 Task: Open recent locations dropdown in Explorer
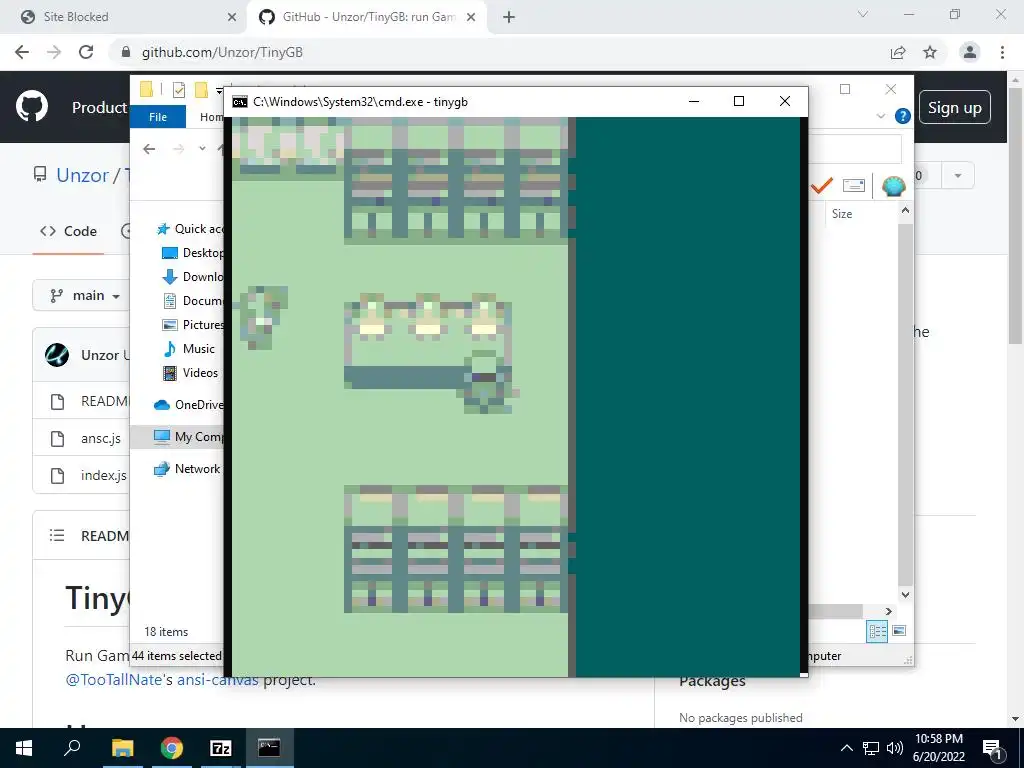[202, 149]
